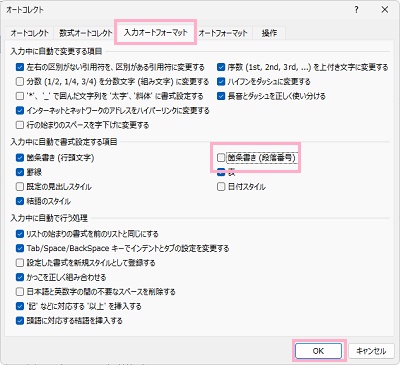Switch to the オートフォーマット tab
This screenshot has width=400, height=365.
pos(223,33)
